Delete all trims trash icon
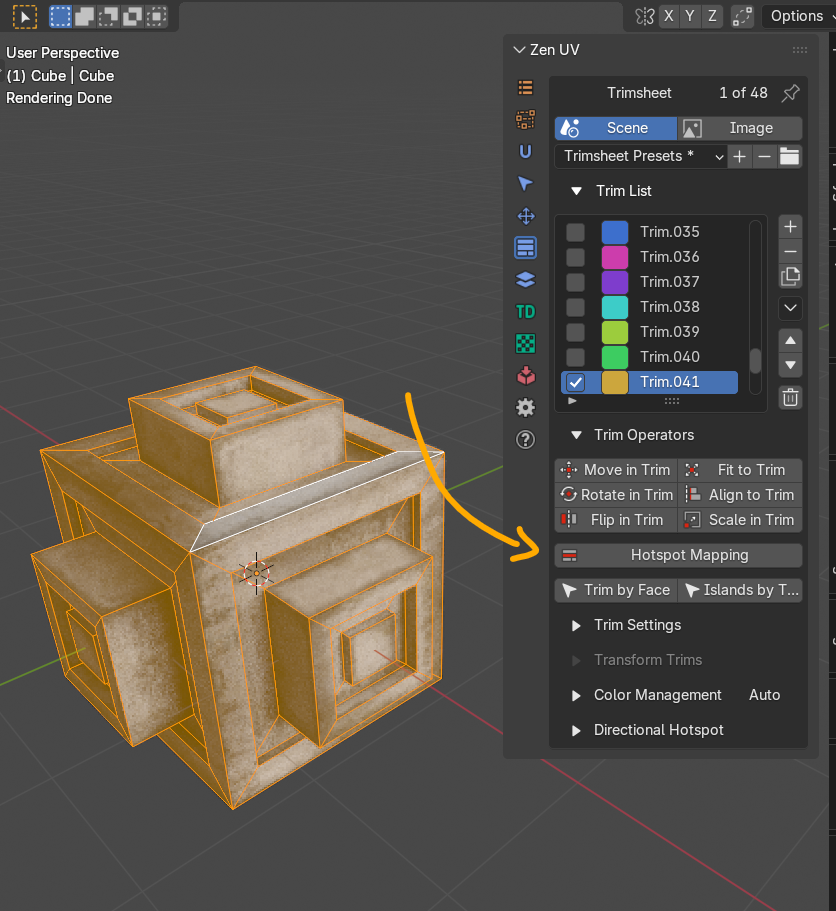 (790, 398)
